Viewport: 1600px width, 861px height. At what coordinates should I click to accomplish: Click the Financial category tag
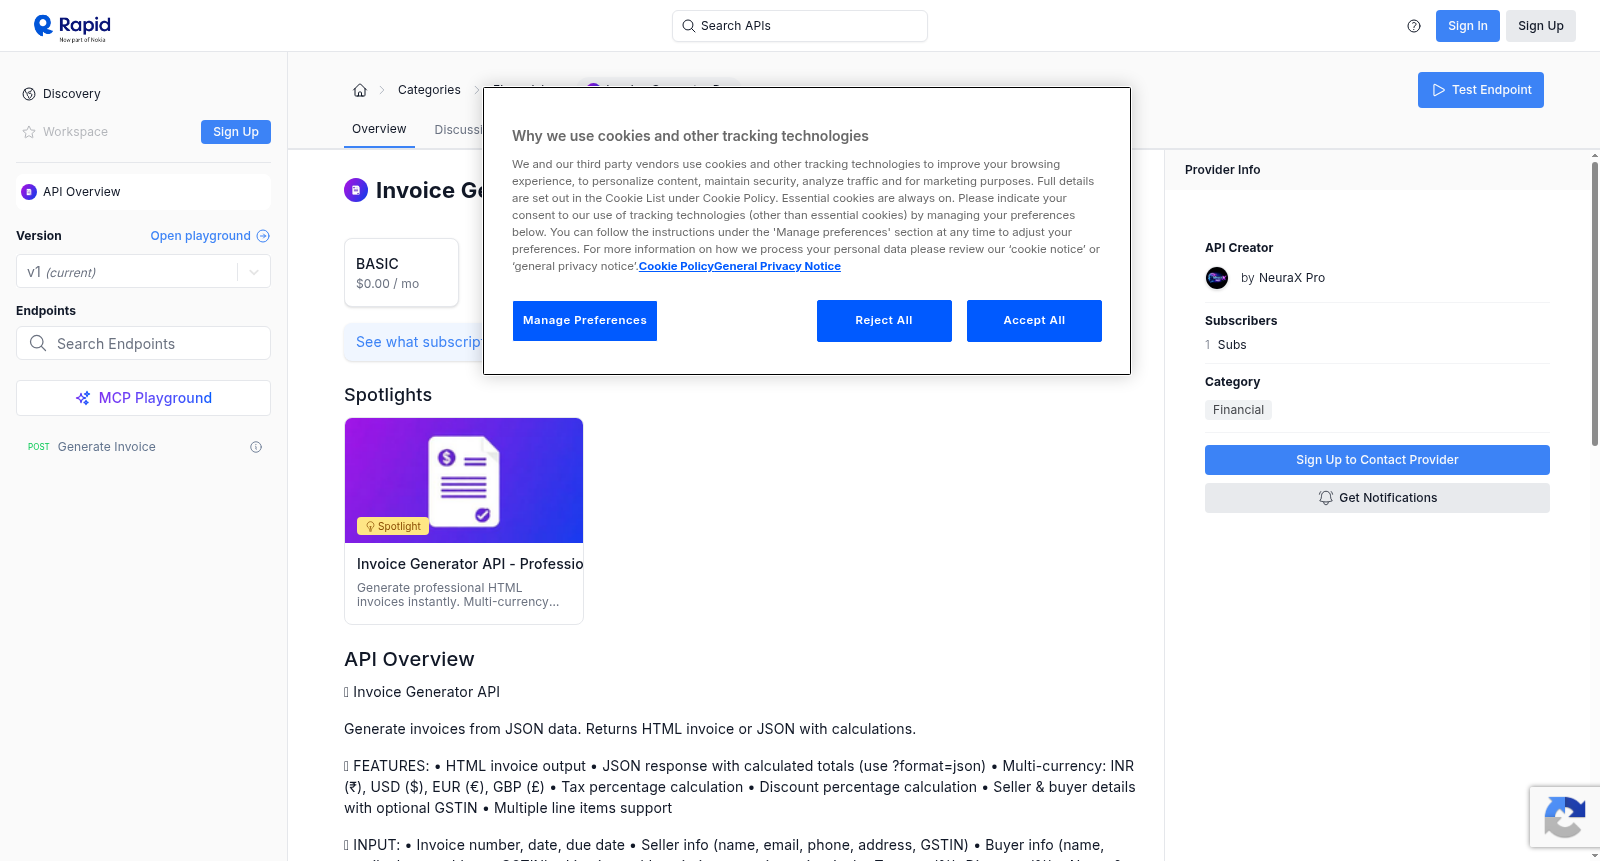1238,410
